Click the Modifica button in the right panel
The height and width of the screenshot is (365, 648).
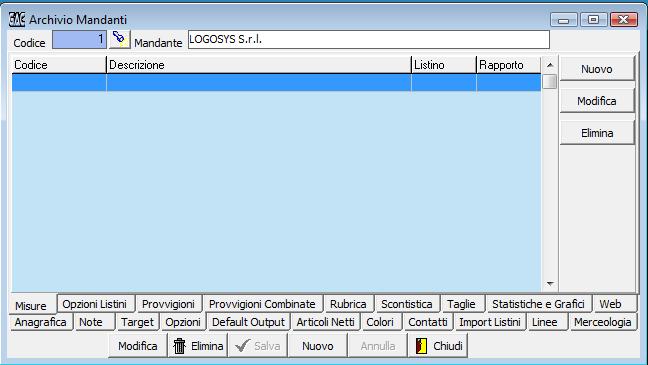(597, 101)
